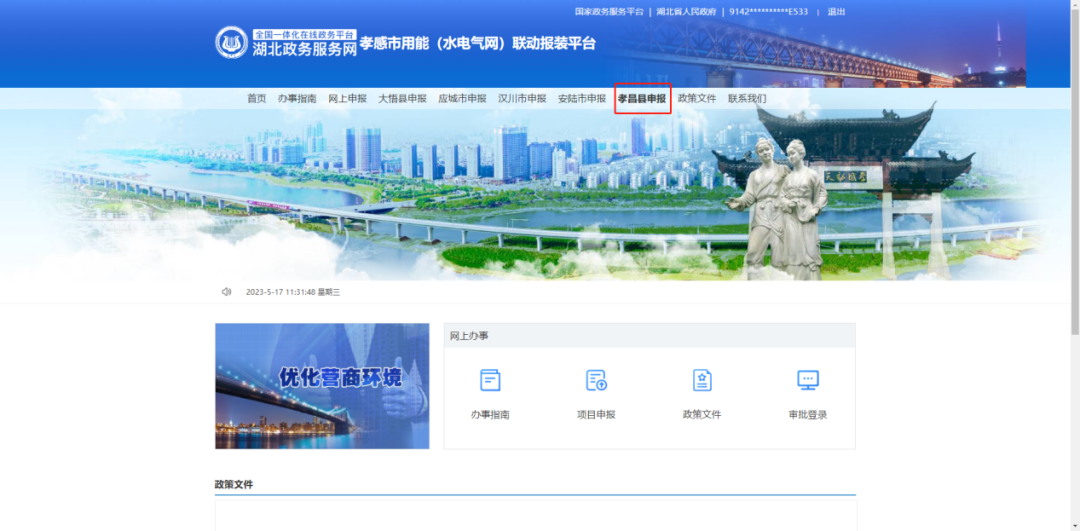Go to 大悟县申报 menu item

coord(402,99)
